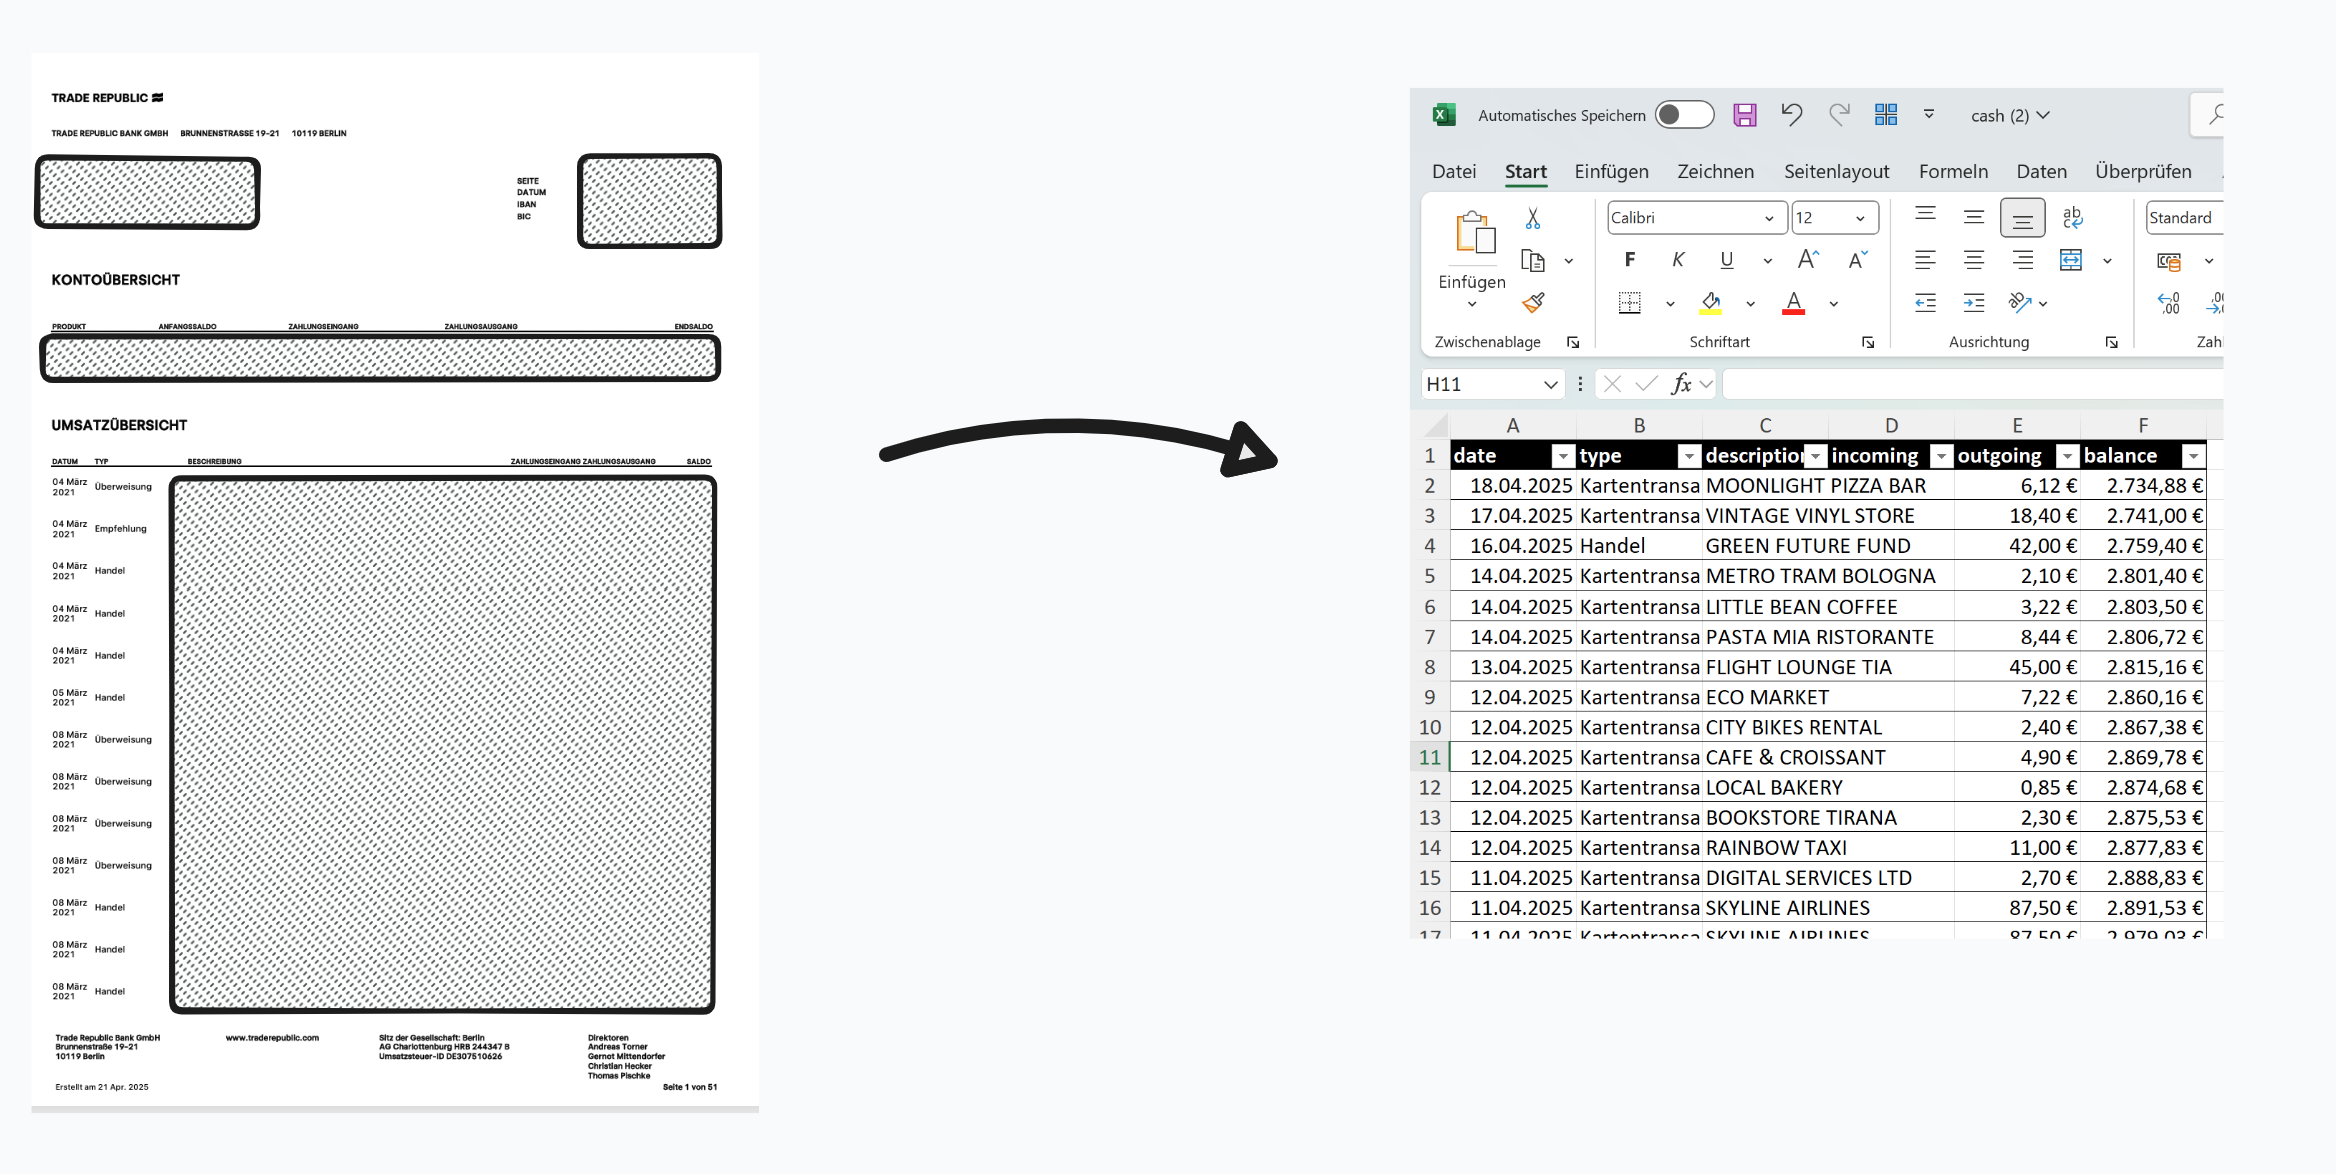Image resolution: width=2336 pixels, height=1174 pixels.
Task: Expand the fill color palette arrow
Action: pyautogui.click(x=1750, y=303)
